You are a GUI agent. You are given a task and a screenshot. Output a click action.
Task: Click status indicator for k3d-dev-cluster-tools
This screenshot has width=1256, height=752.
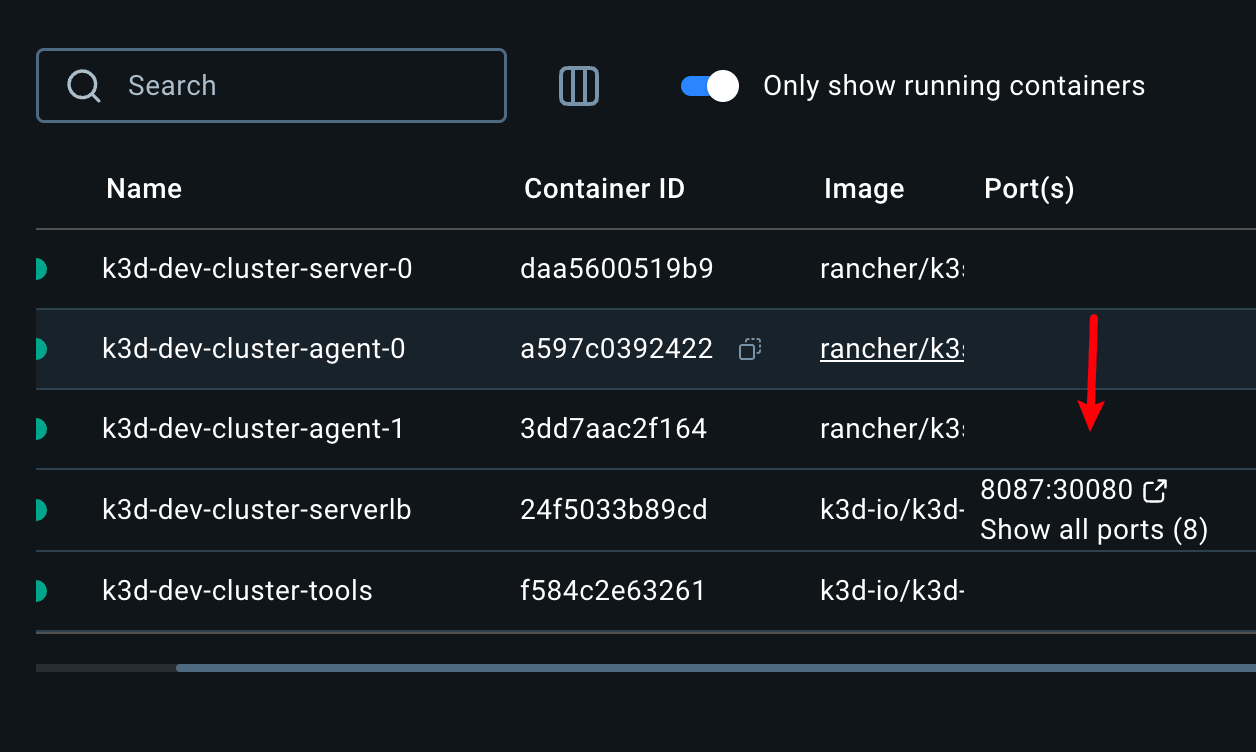pyautogui.click(x=41, y=590)
